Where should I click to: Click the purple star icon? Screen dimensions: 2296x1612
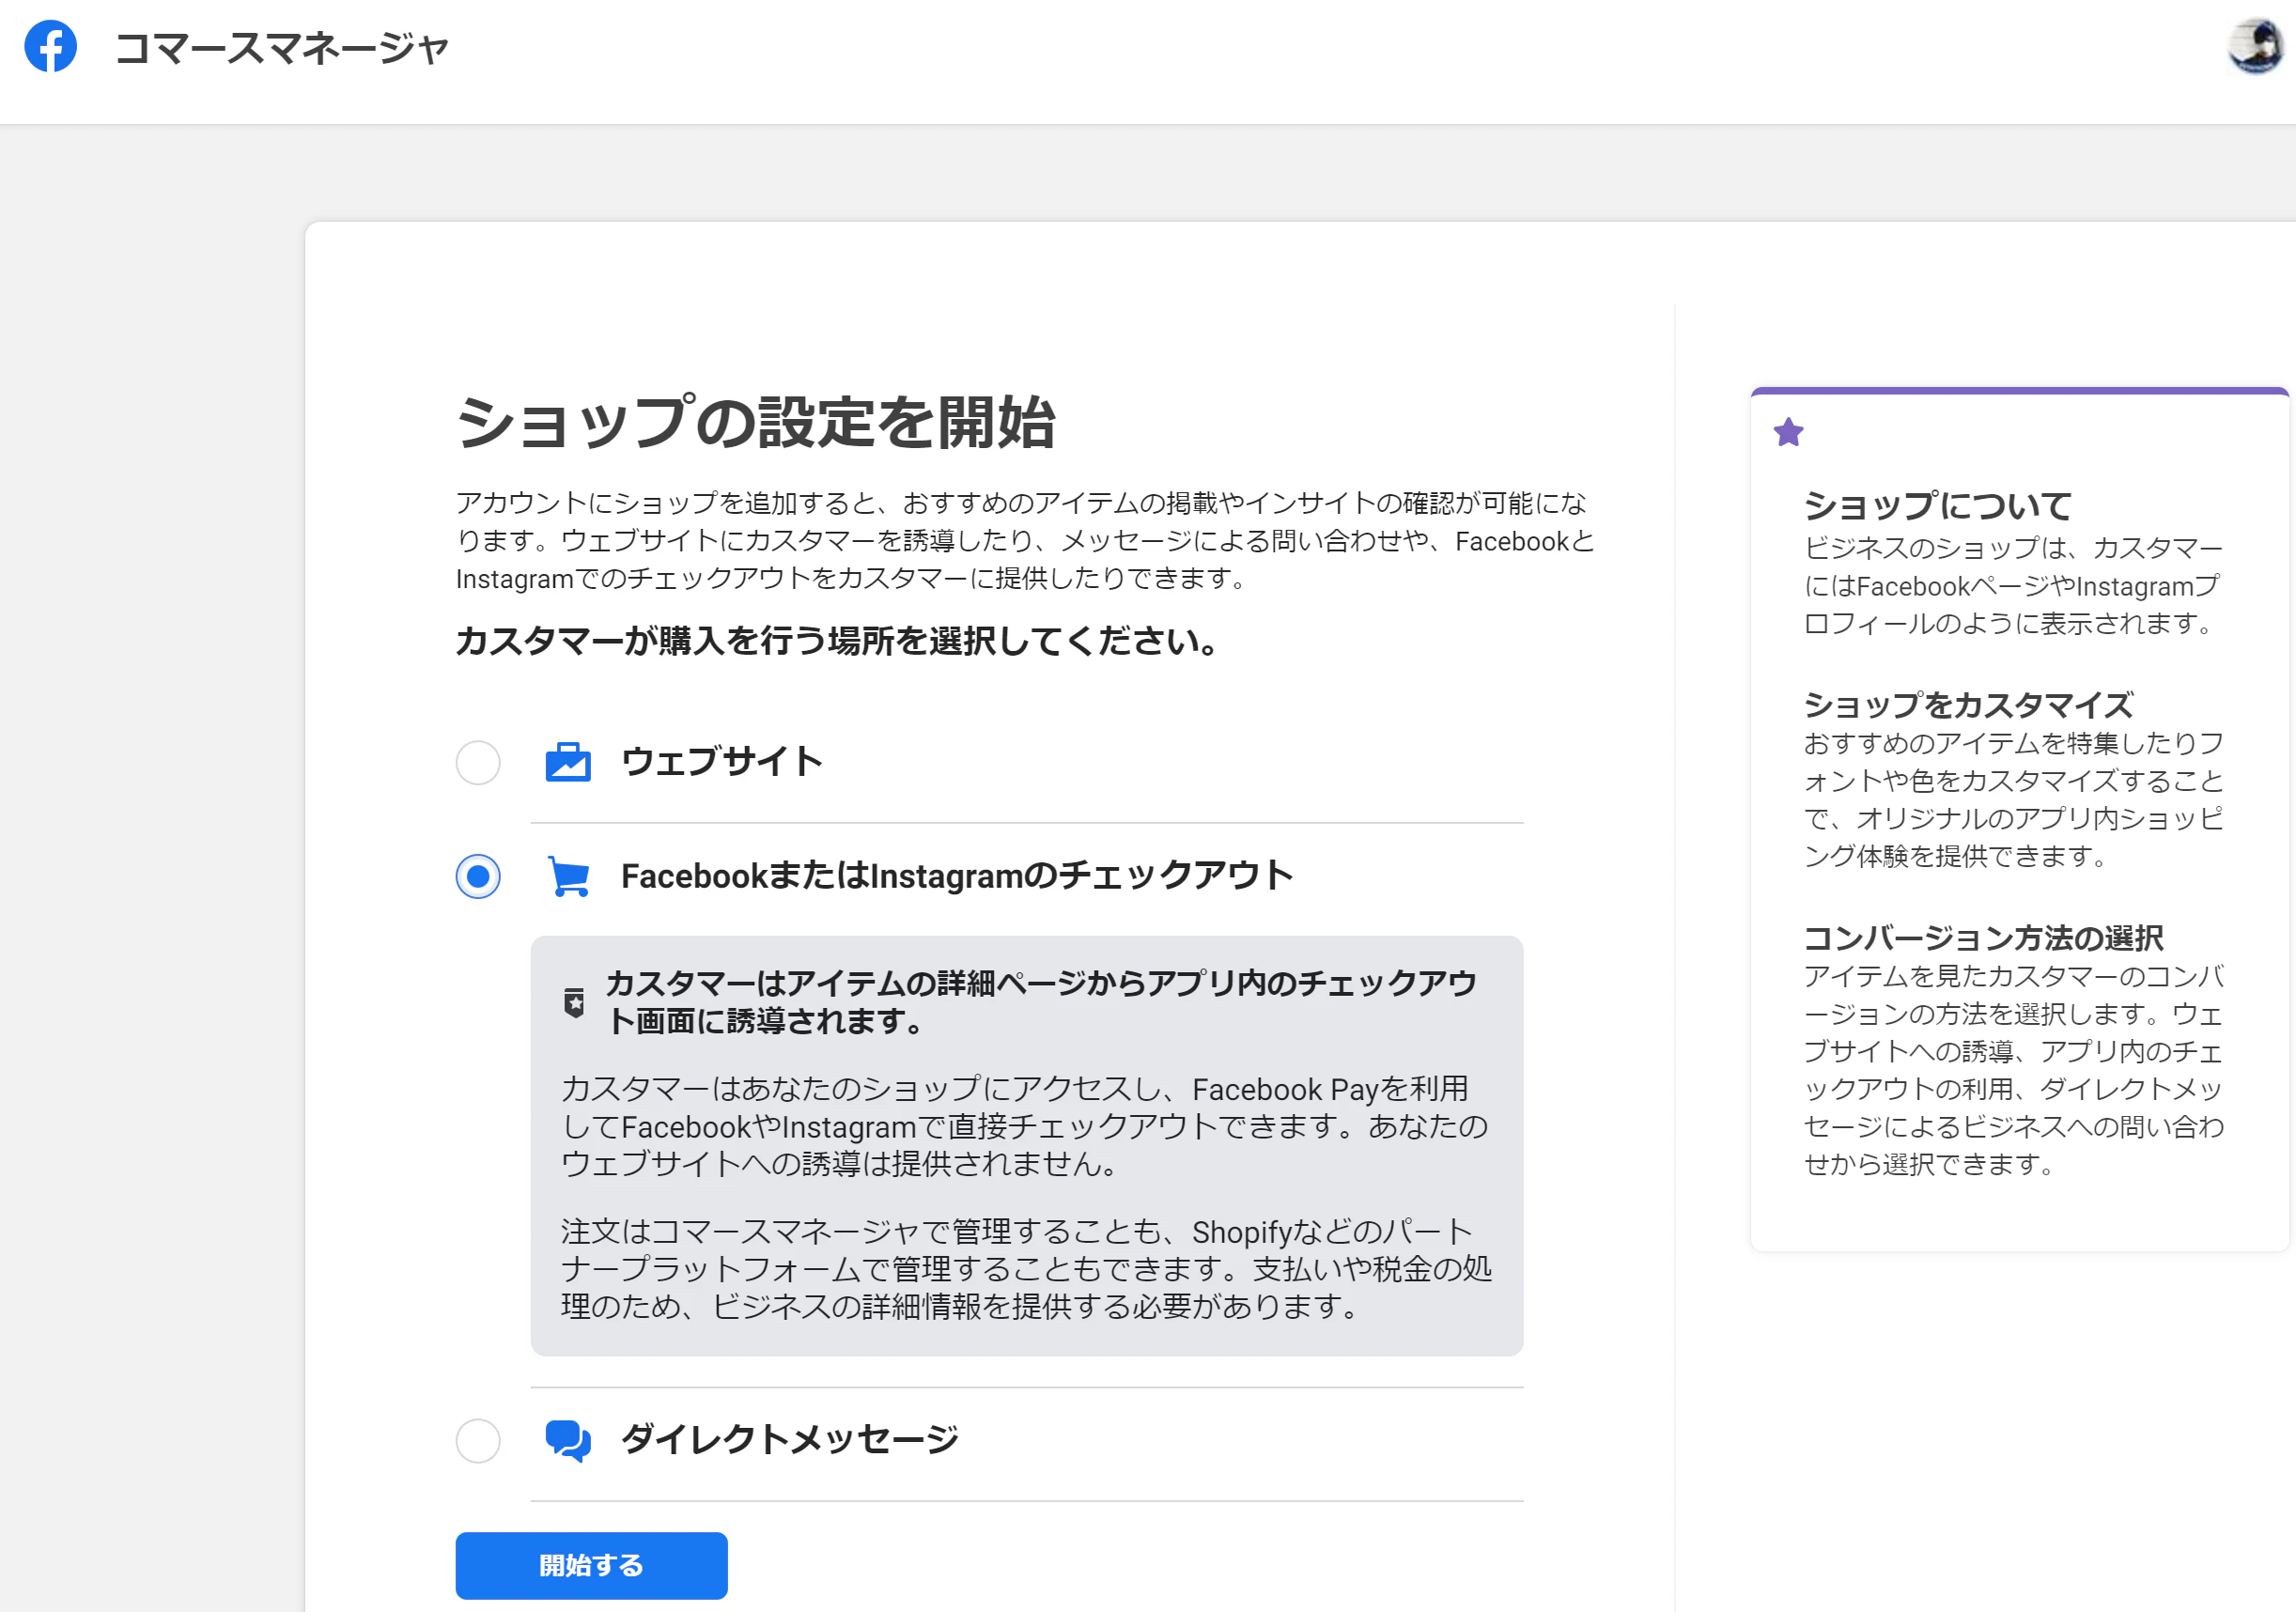(x=1788, y=433)
